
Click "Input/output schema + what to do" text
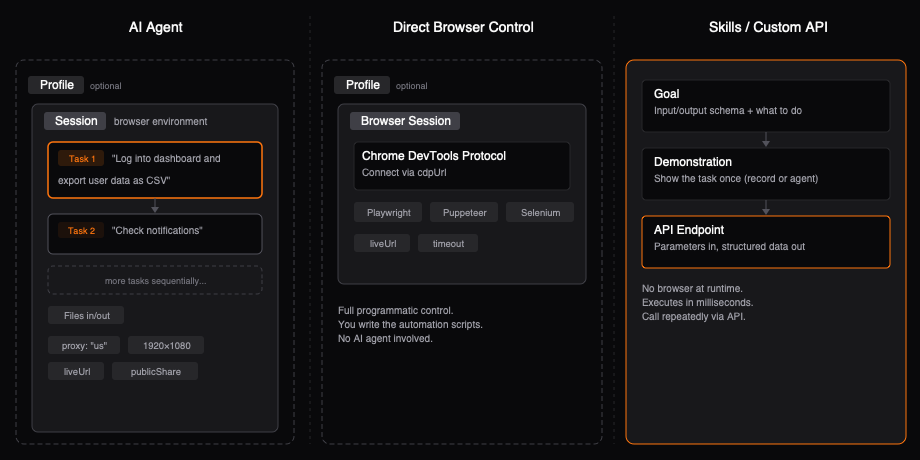728,110
